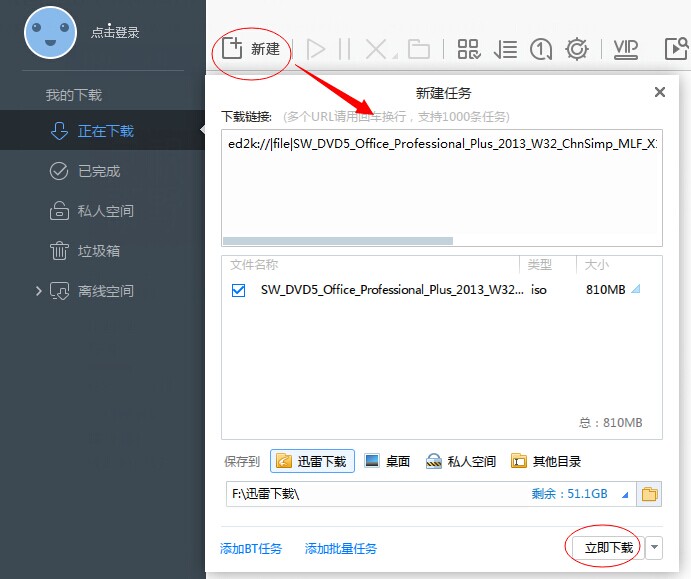Open the settings gear icon in toolbar
The width and height of the screenshot is (691, 579).
(576, 49)
